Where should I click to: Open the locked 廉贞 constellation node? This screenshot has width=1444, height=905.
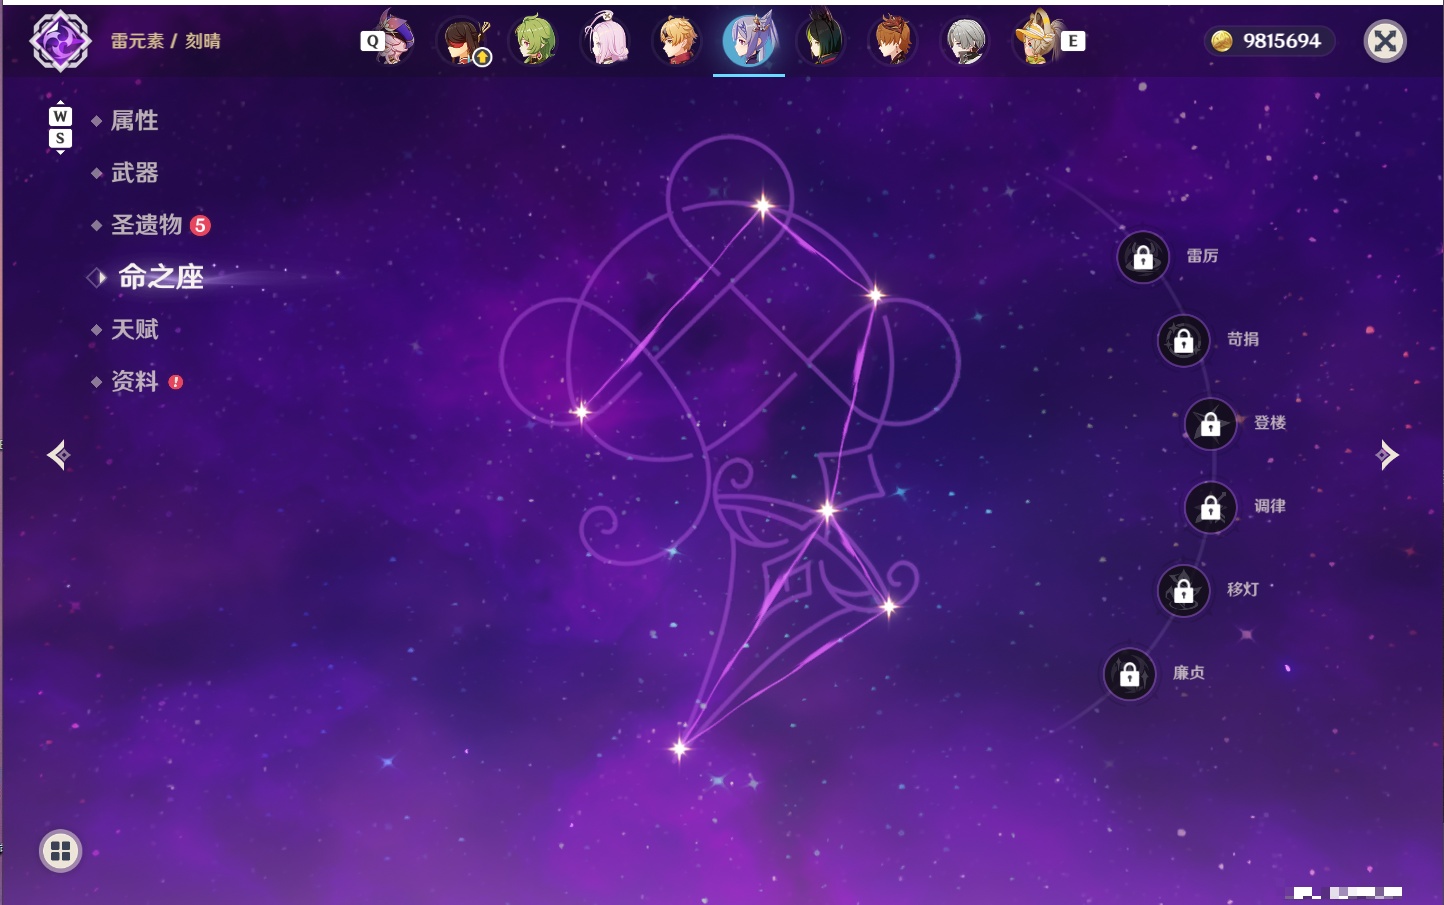click(1130, 674)
